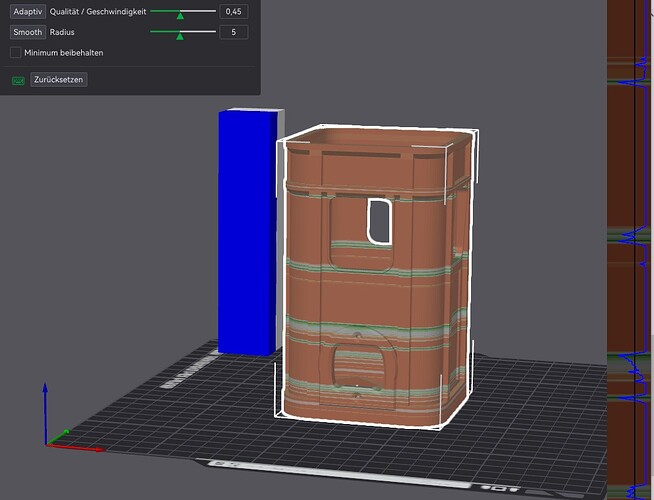
Task: Click the gray tower section behind the blue tower
Action: pyautogui.click(x=281, y=229)
